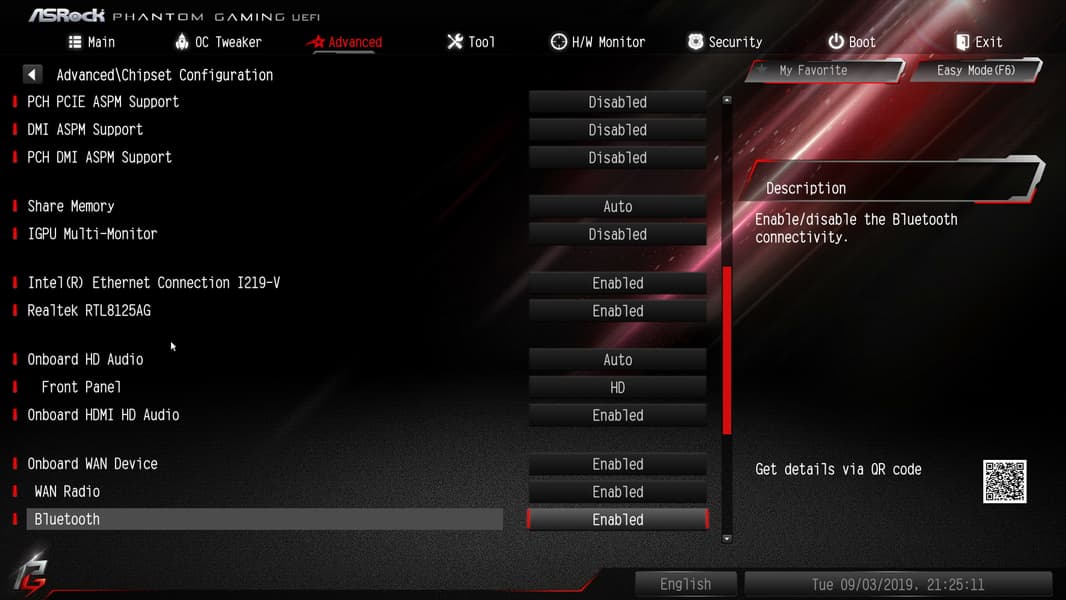Screen dimensions: 1066x600
Task: Click the QR code image
Action: click(x=1004, y=481)
